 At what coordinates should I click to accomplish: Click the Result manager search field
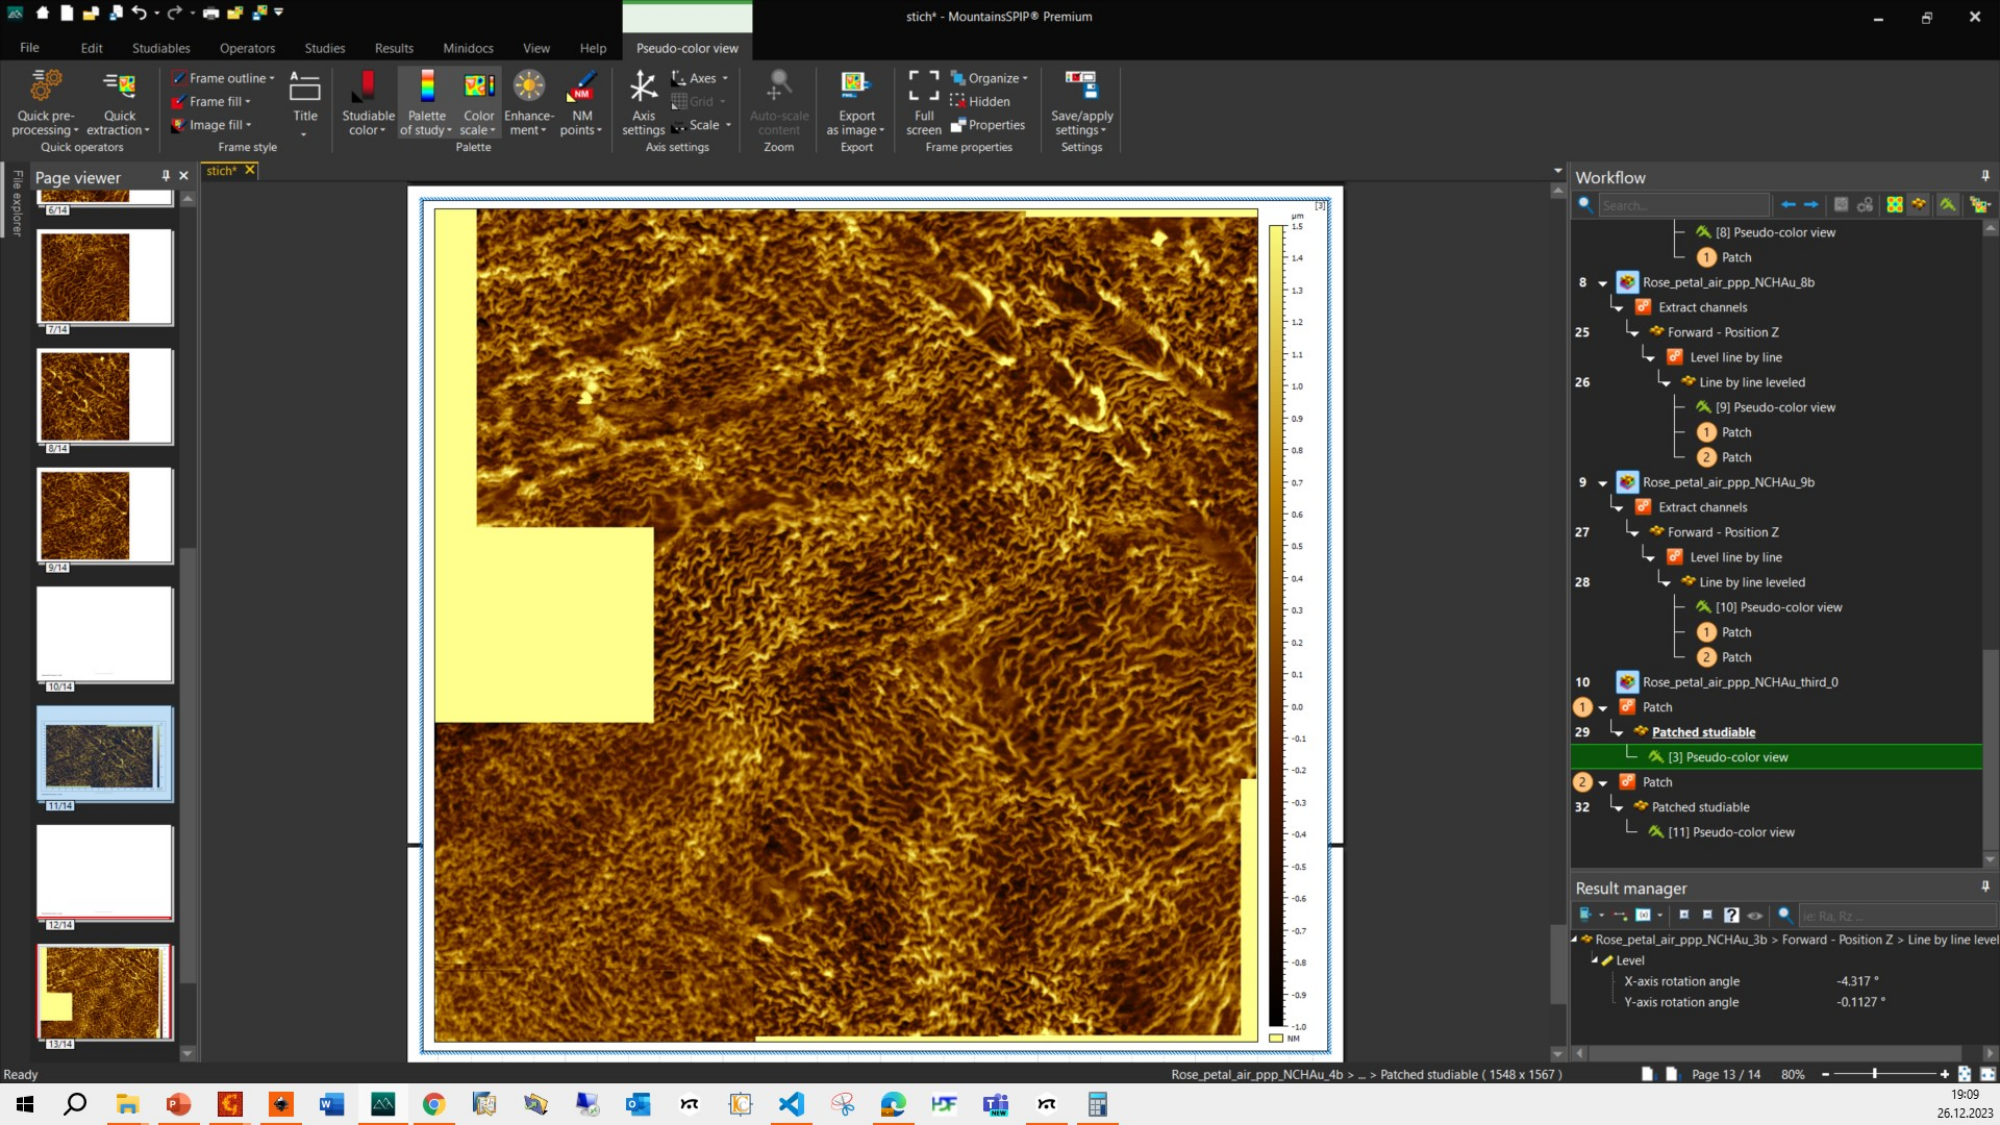point(1896,915)
